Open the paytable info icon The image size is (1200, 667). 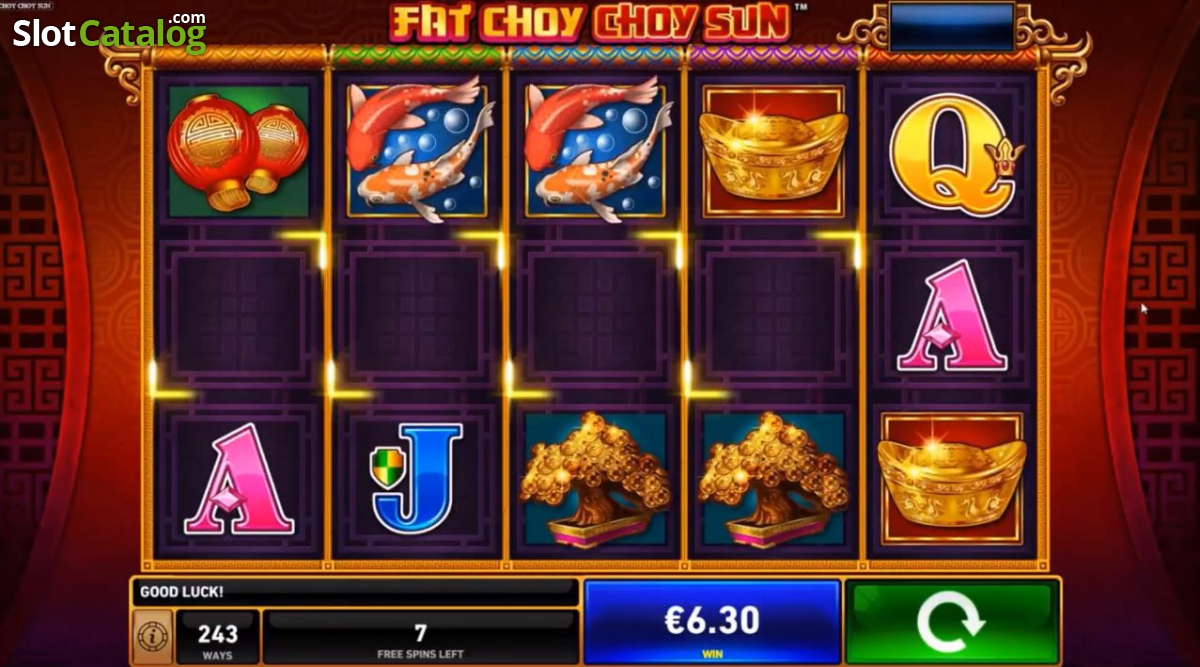tap(150, 636)
